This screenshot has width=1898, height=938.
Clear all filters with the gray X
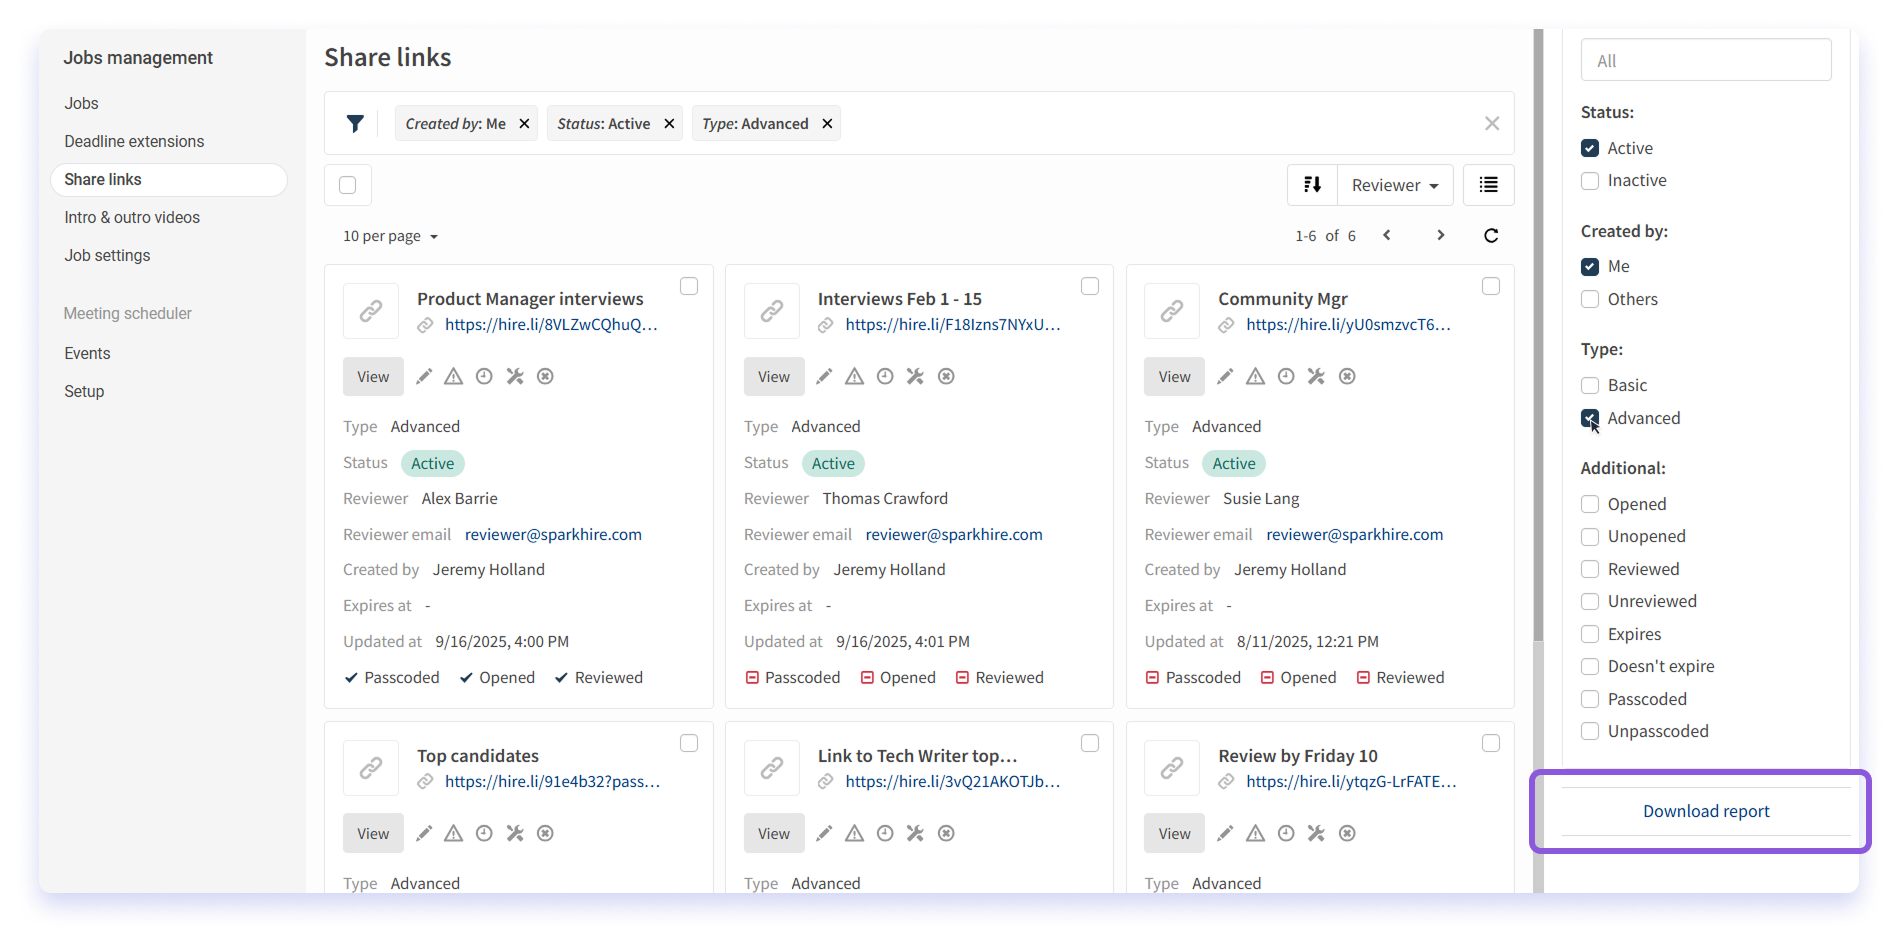(x=1492, y=123)
